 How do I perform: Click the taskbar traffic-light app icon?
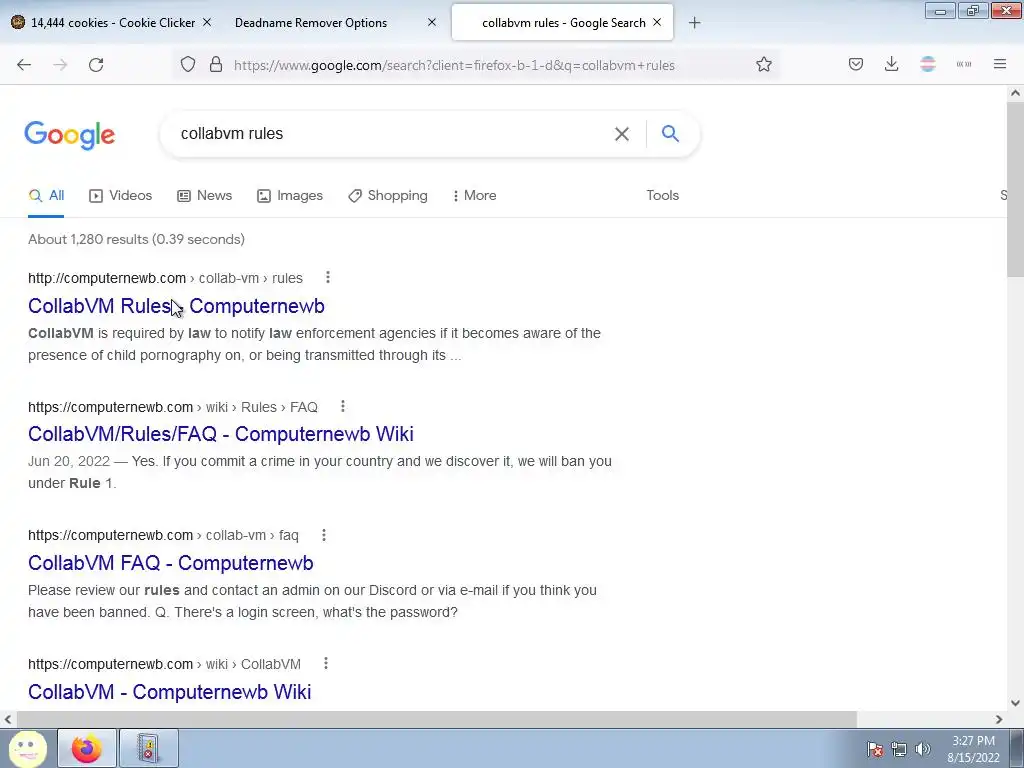pos(148,748)
